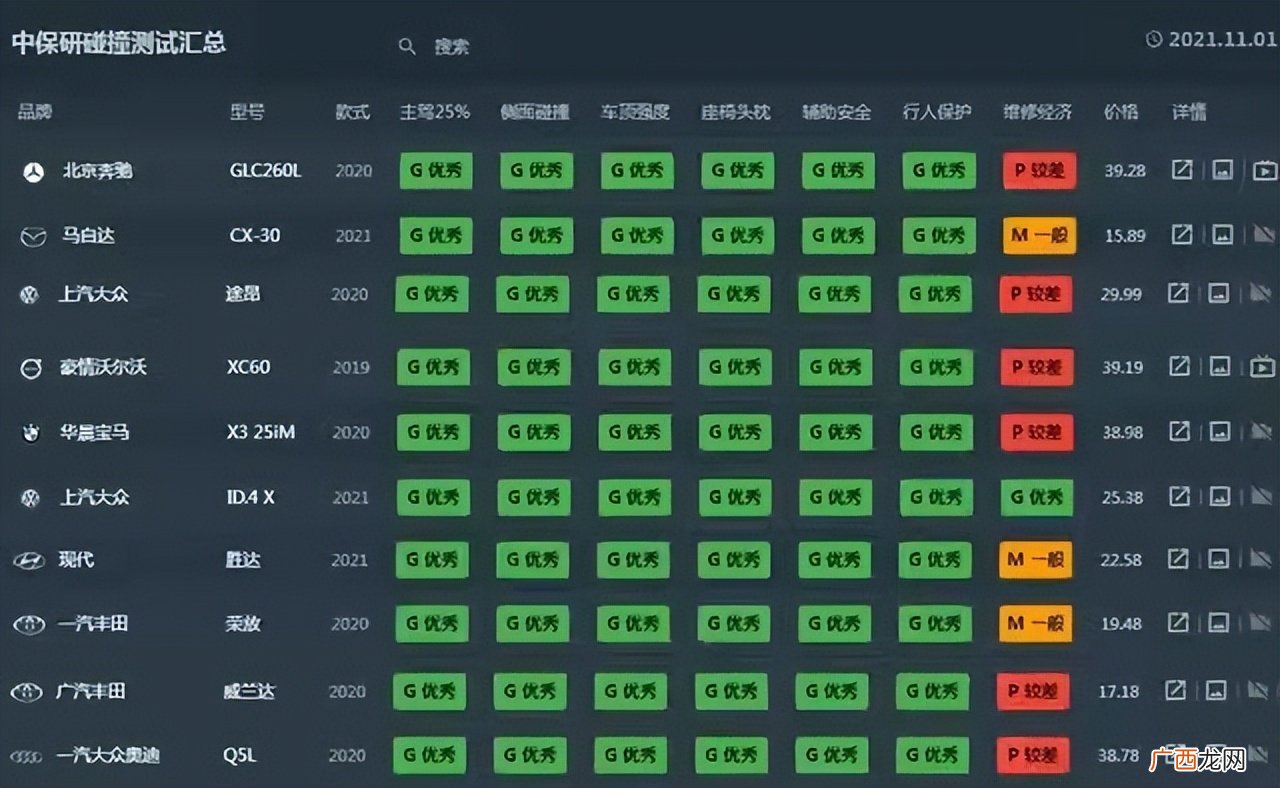1280x788 pixels.
Task: Open the image gallery icon for GLC260L
Action: [1222, 170]
